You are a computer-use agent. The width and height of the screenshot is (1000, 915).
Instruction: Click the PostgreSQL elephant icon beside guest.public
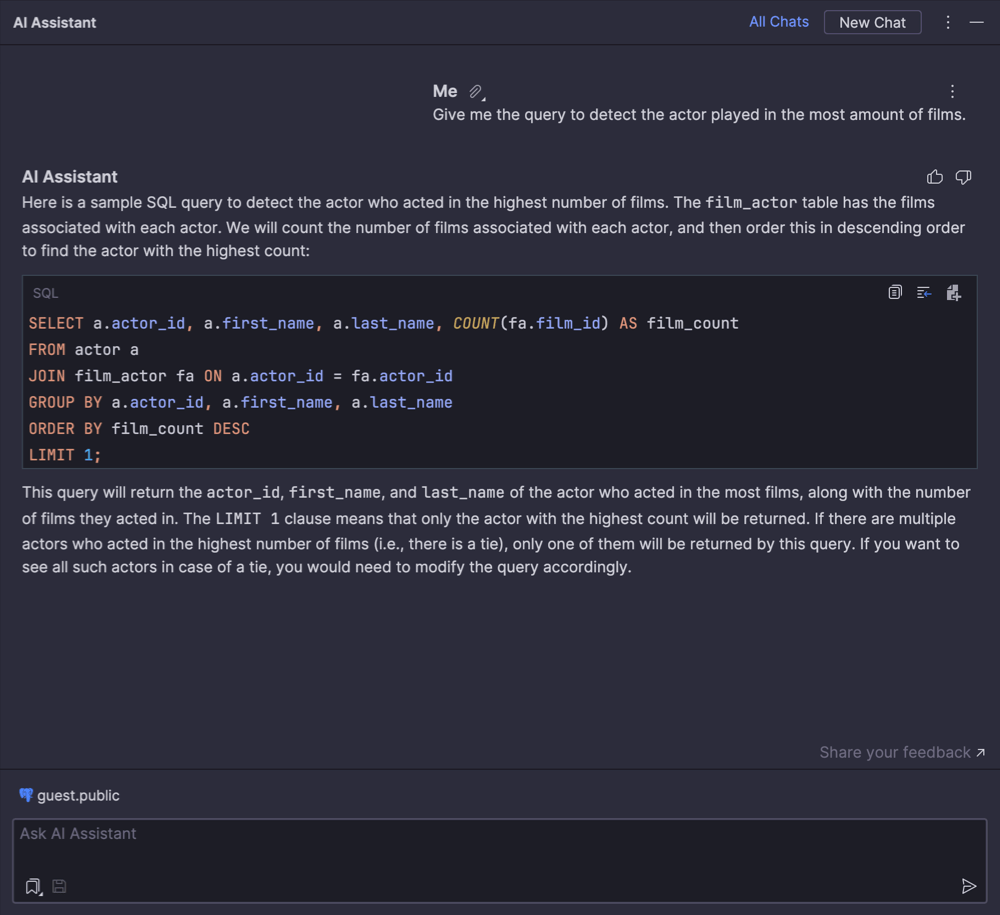[26, 795]
